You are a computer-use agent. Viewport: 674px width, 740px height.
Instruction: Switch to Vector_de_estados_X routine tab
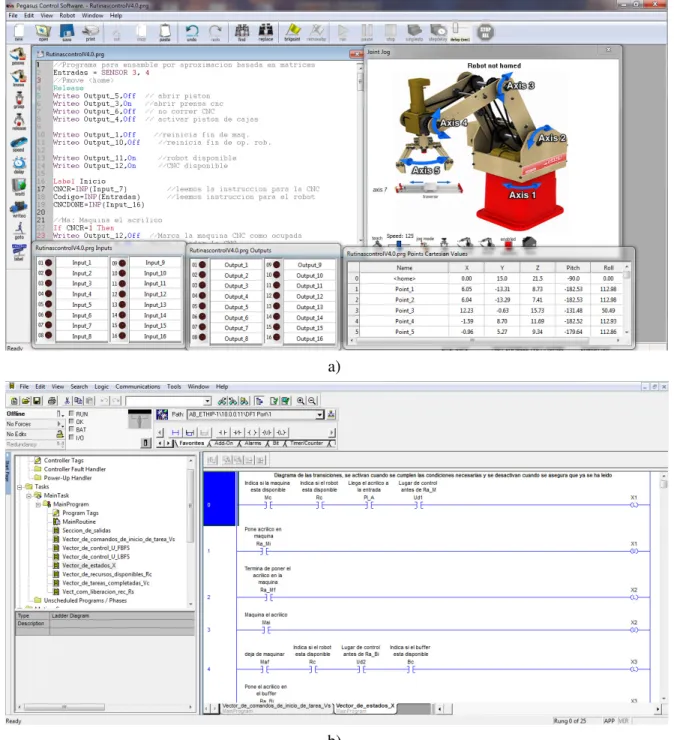point(365,706)
